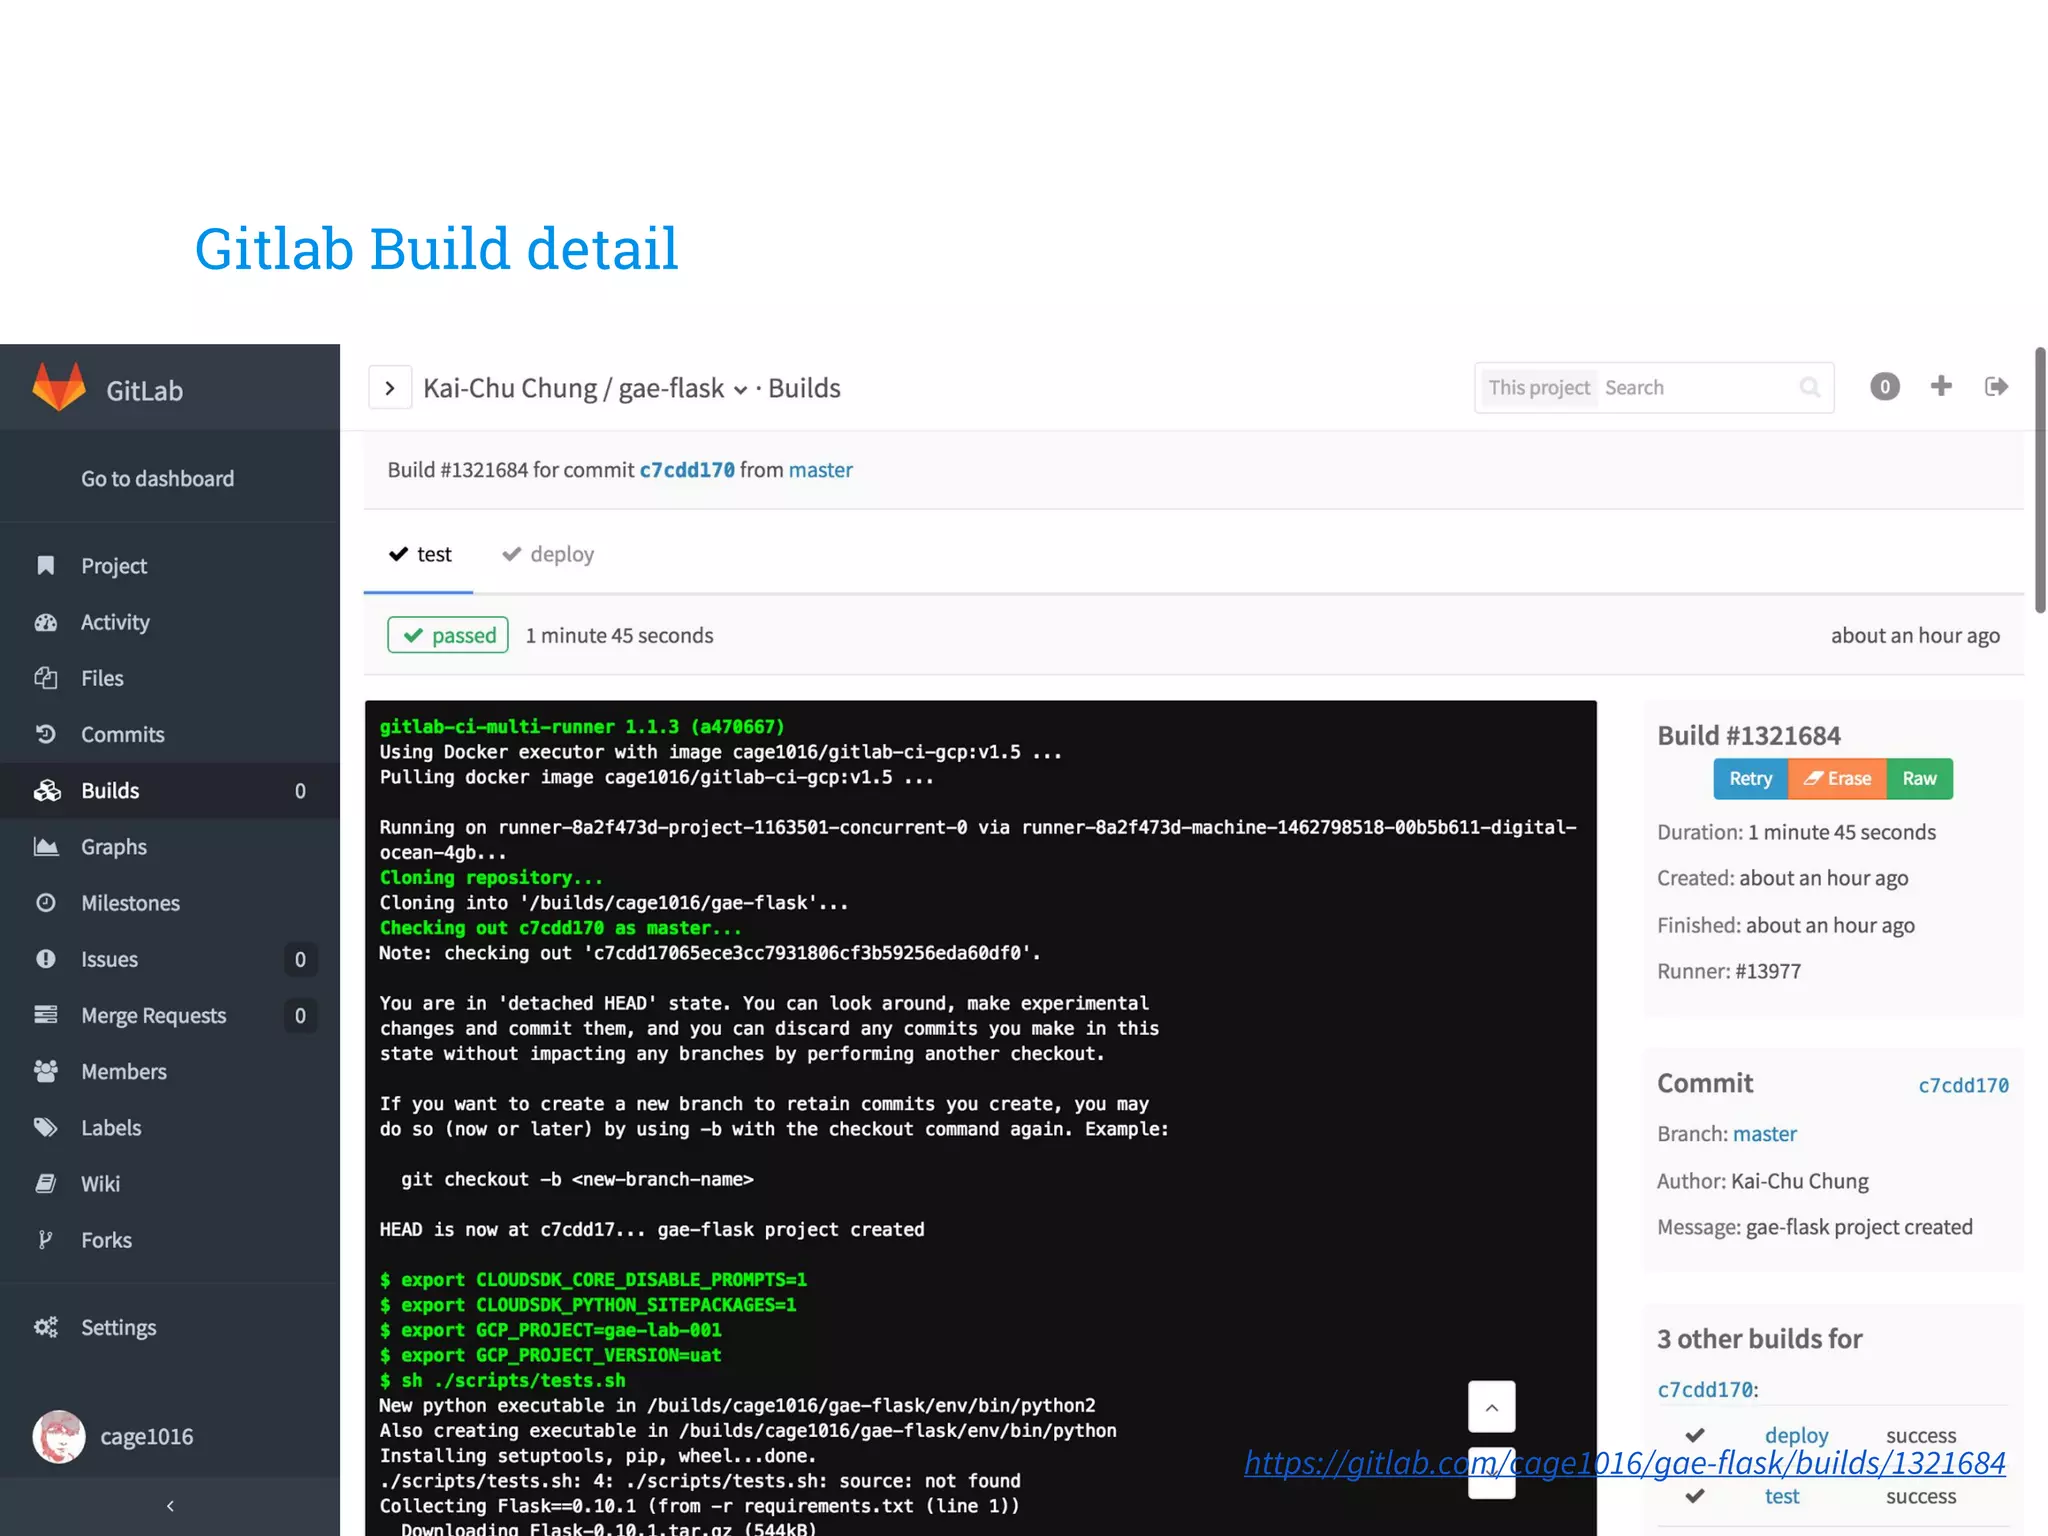2048x1536 pixels.
Task: Click the scroll-to-top arrow button in log
Action: click(x=1491, y=1407)
